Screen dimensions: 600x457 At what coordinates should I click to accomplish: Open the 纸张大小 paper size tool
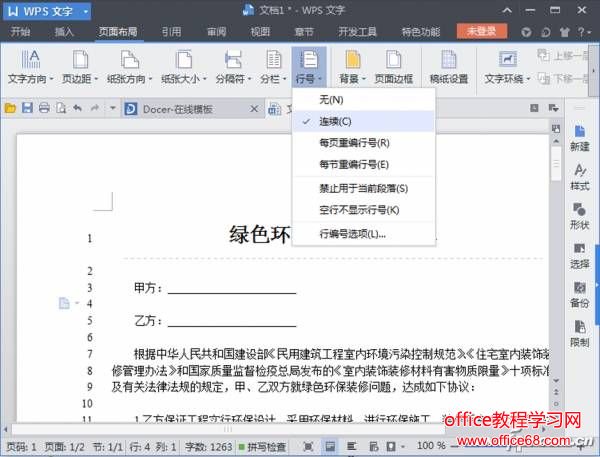[184, 67]
